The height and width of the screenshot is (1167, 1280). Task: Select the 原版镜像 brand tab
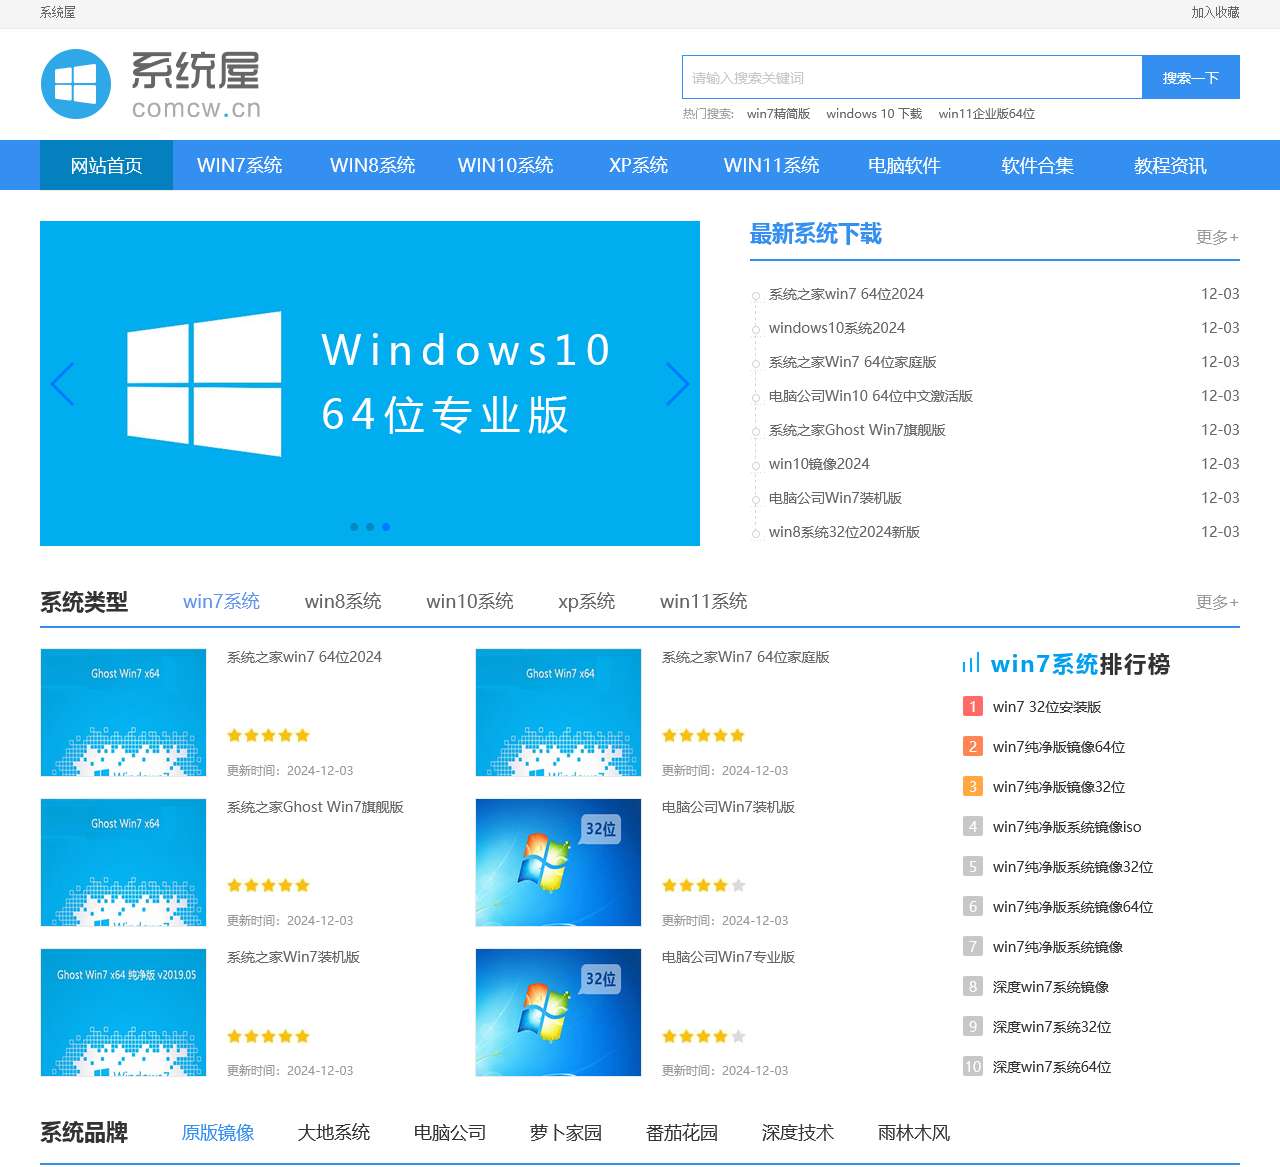click(x=218, y=1132)
